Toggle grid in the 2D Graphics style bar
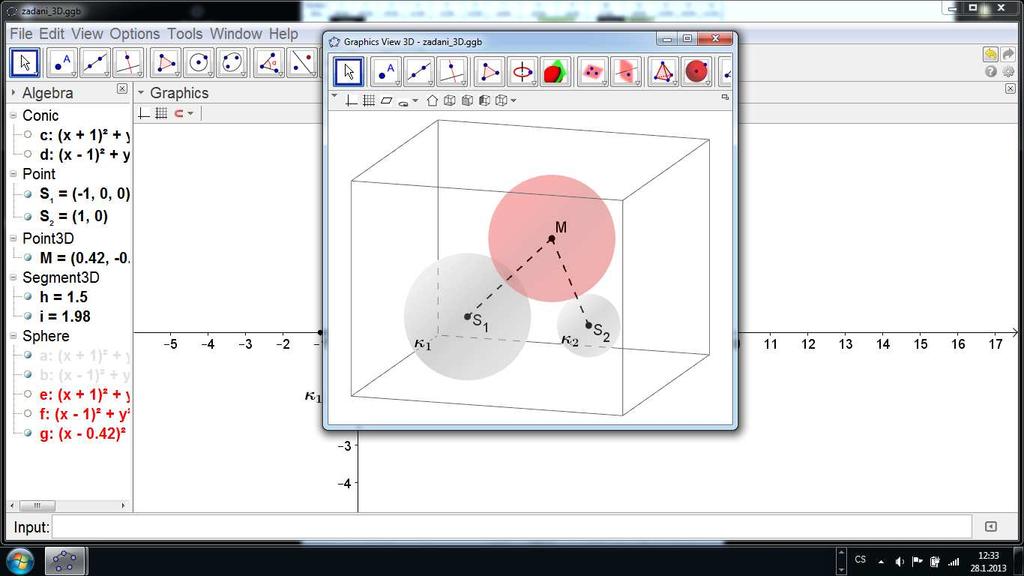 [x=161, y=114]
